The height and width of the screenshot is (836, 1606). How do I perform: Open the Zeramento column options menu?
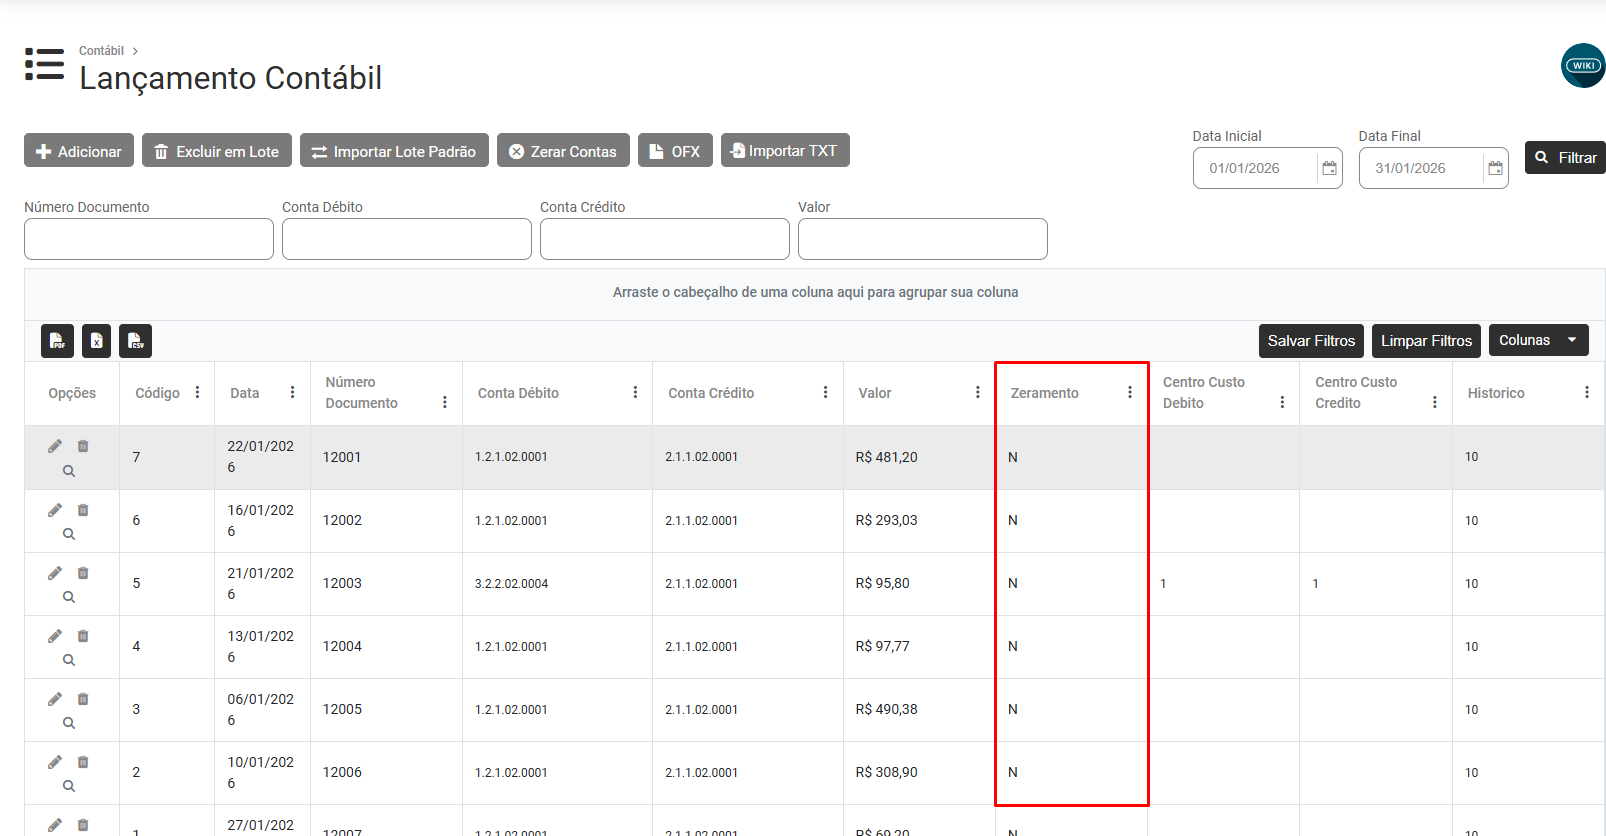pos(1130,392)
